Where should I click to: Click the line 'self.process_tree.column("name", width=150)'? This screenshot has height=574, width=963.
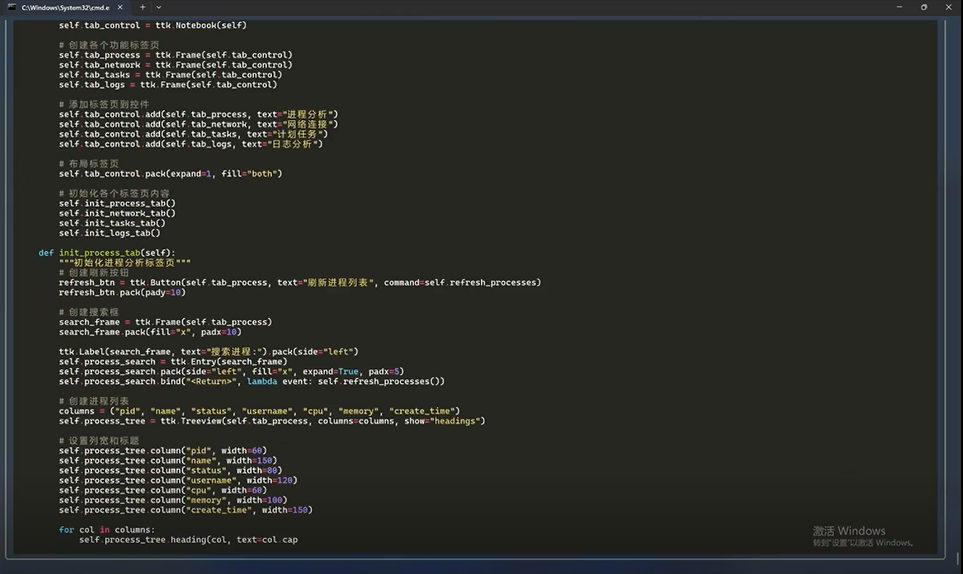pyautogui.click(x=168, y=460)
